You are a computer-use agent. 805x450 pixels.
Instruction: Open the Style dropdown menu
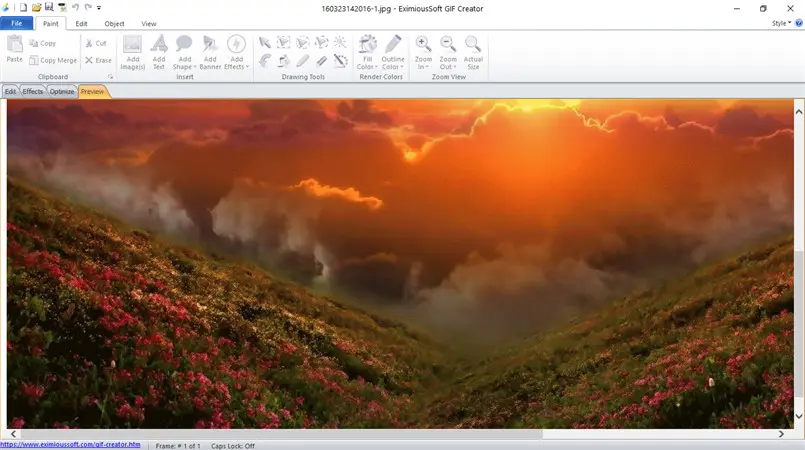coord(781,24)
